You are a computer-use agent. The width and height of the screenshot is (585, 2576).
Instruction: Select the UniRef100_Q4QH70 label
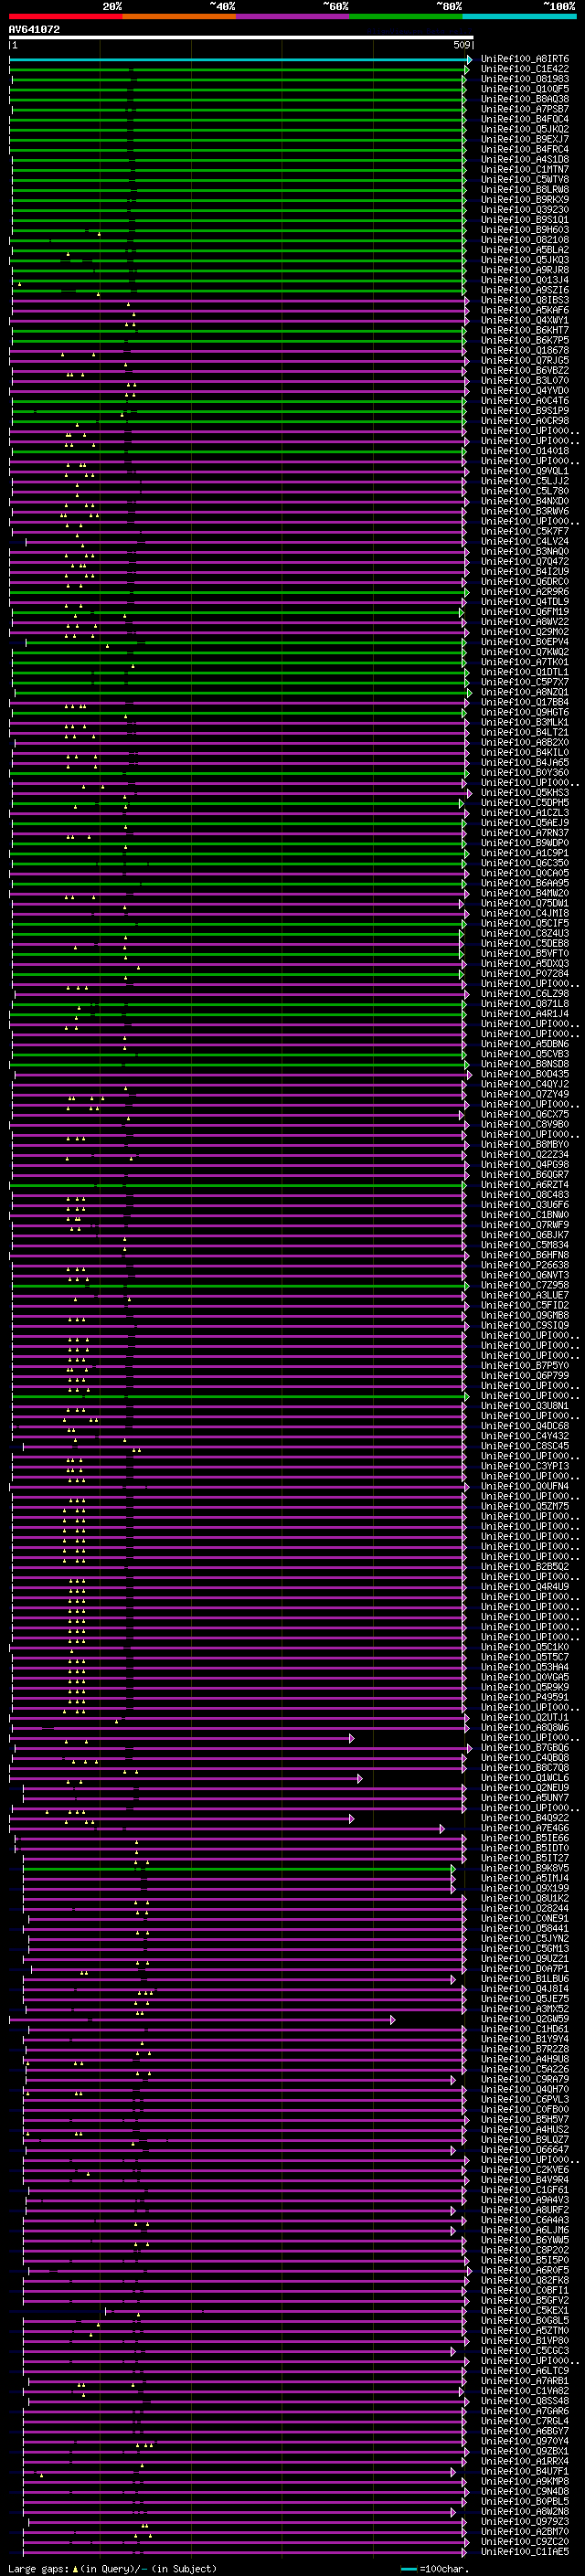525,2089
